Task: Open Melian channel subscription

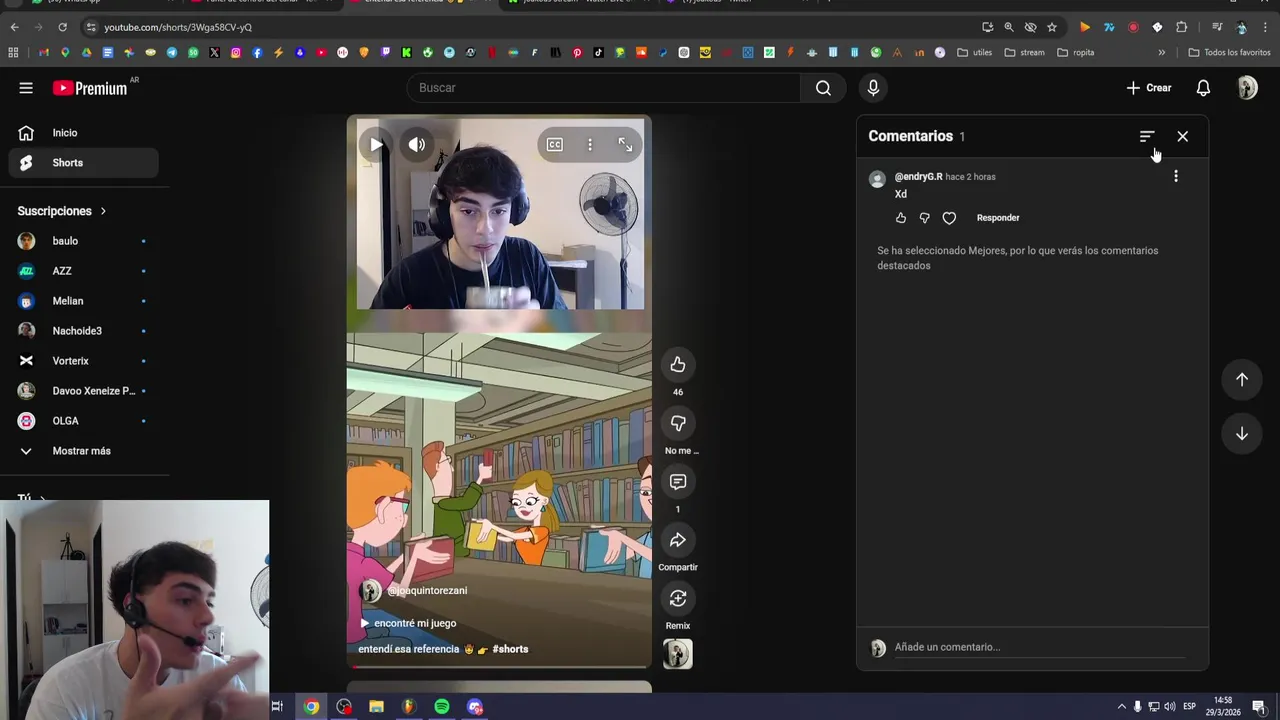Action: (x=83, y=301)
